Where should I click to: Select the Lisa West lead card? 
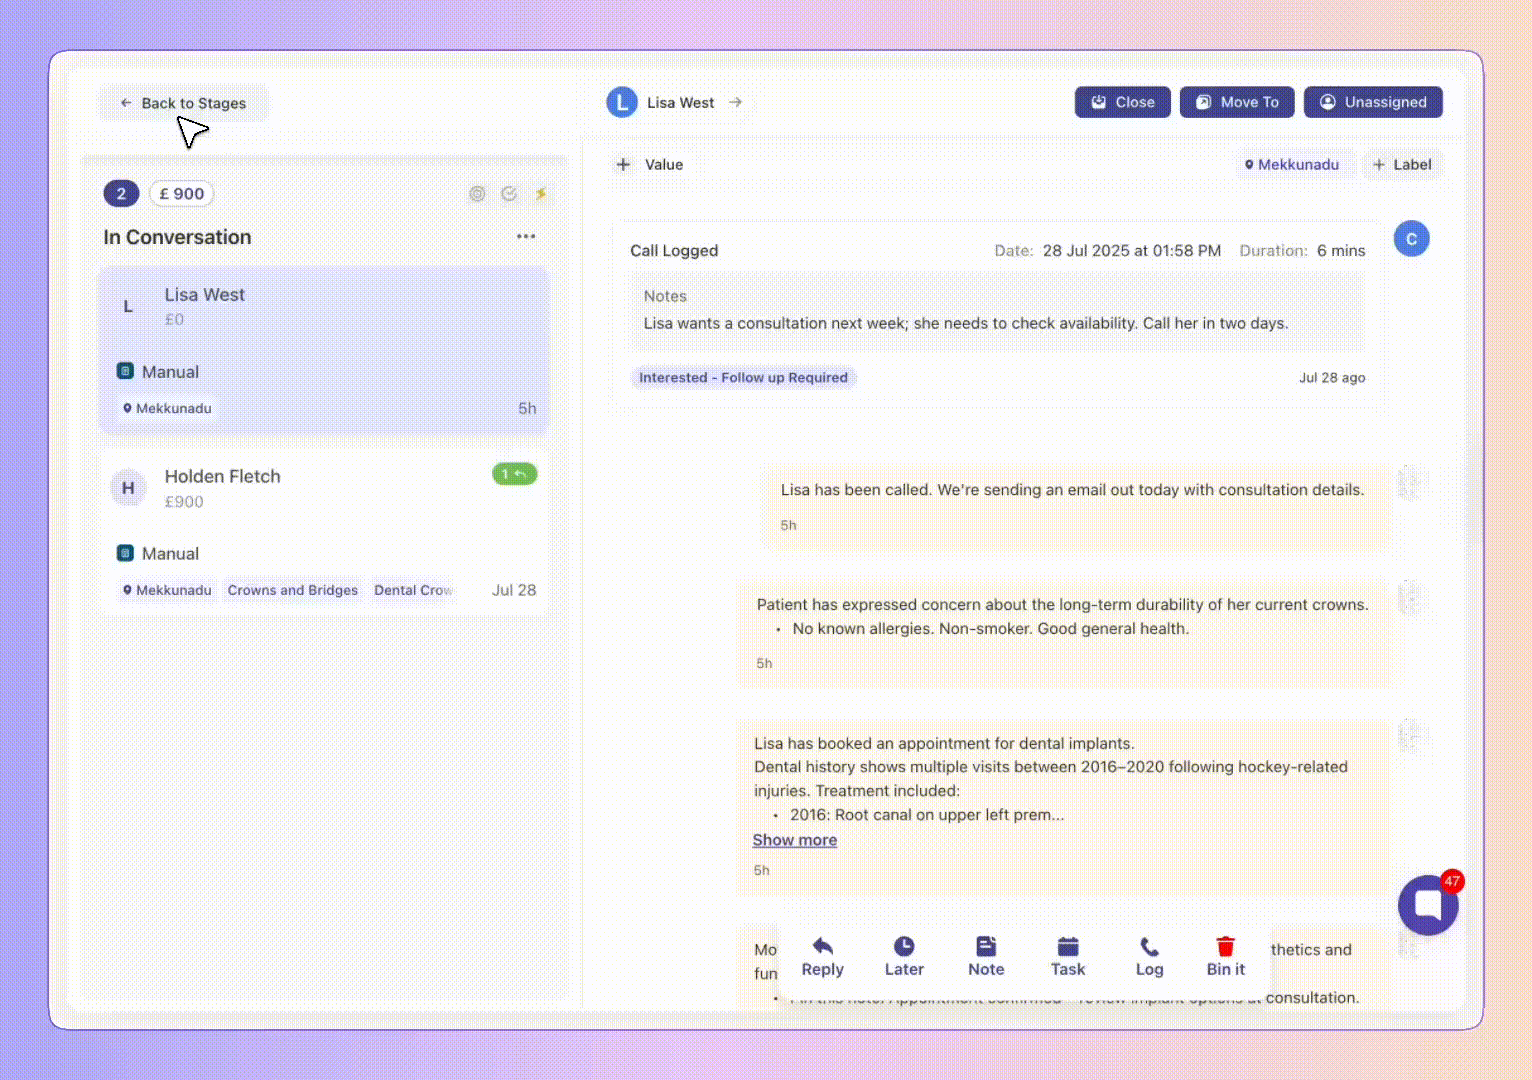pyautogui.click(x=325, y=350)
